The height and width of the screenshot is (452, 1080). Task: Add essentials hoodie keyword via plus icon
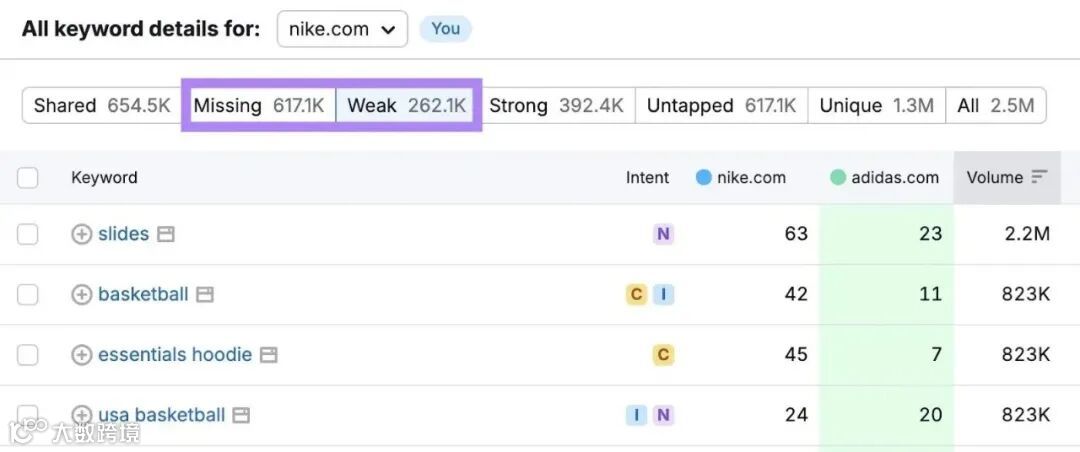(81, 355)
